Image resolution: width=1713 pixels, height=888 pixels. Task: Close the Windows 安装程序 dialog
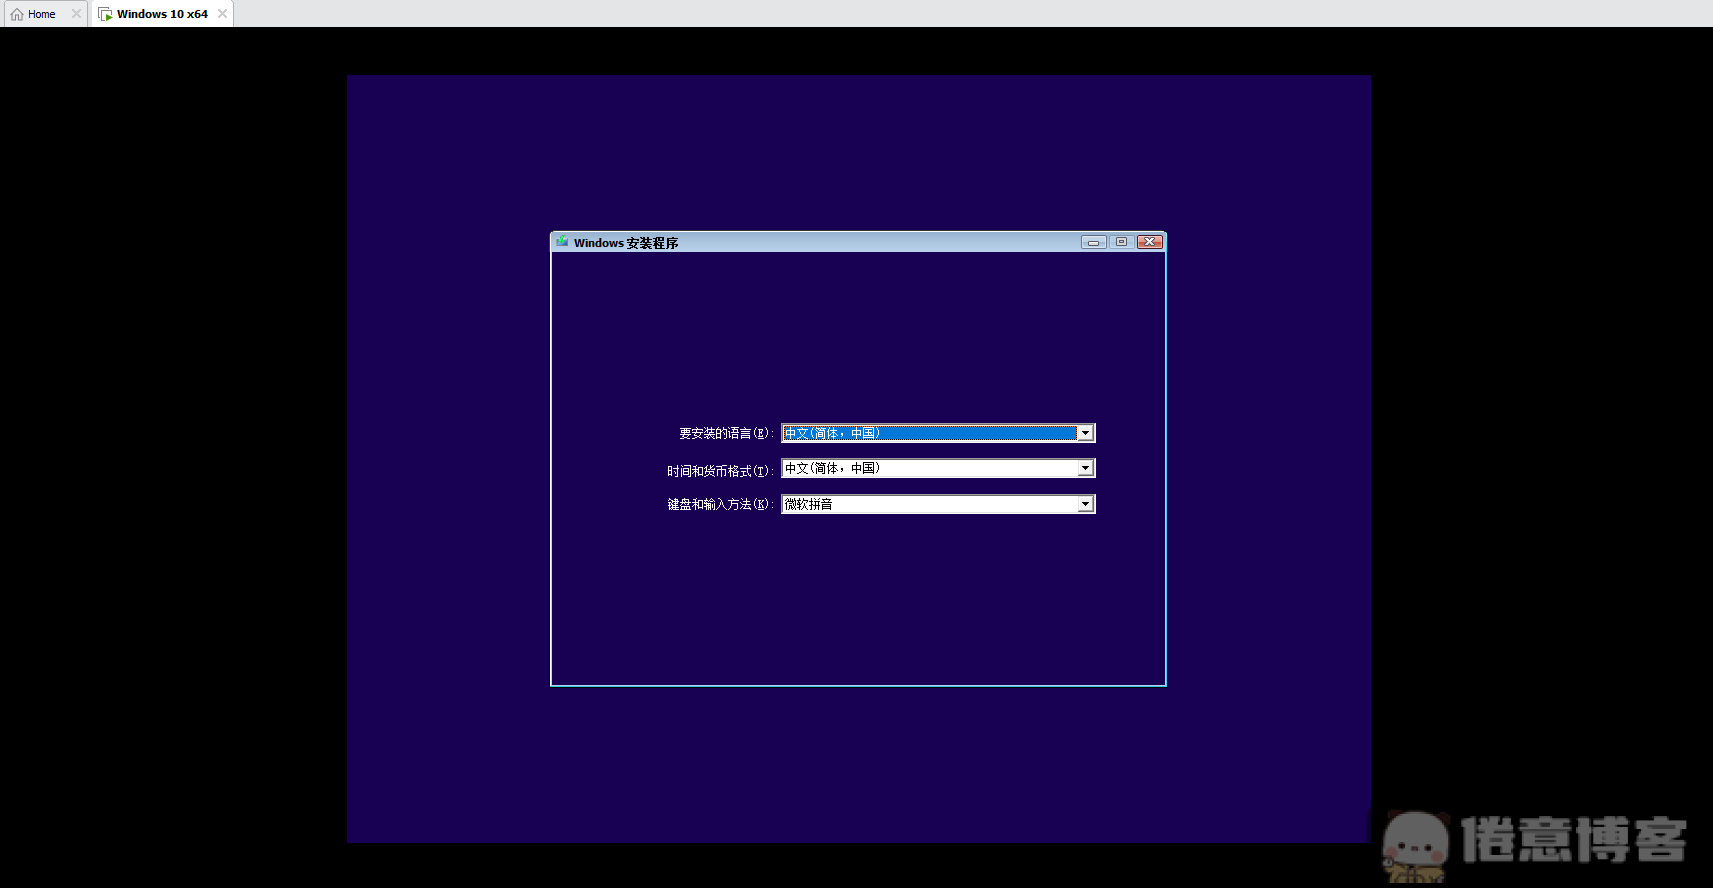[1150, 242]
